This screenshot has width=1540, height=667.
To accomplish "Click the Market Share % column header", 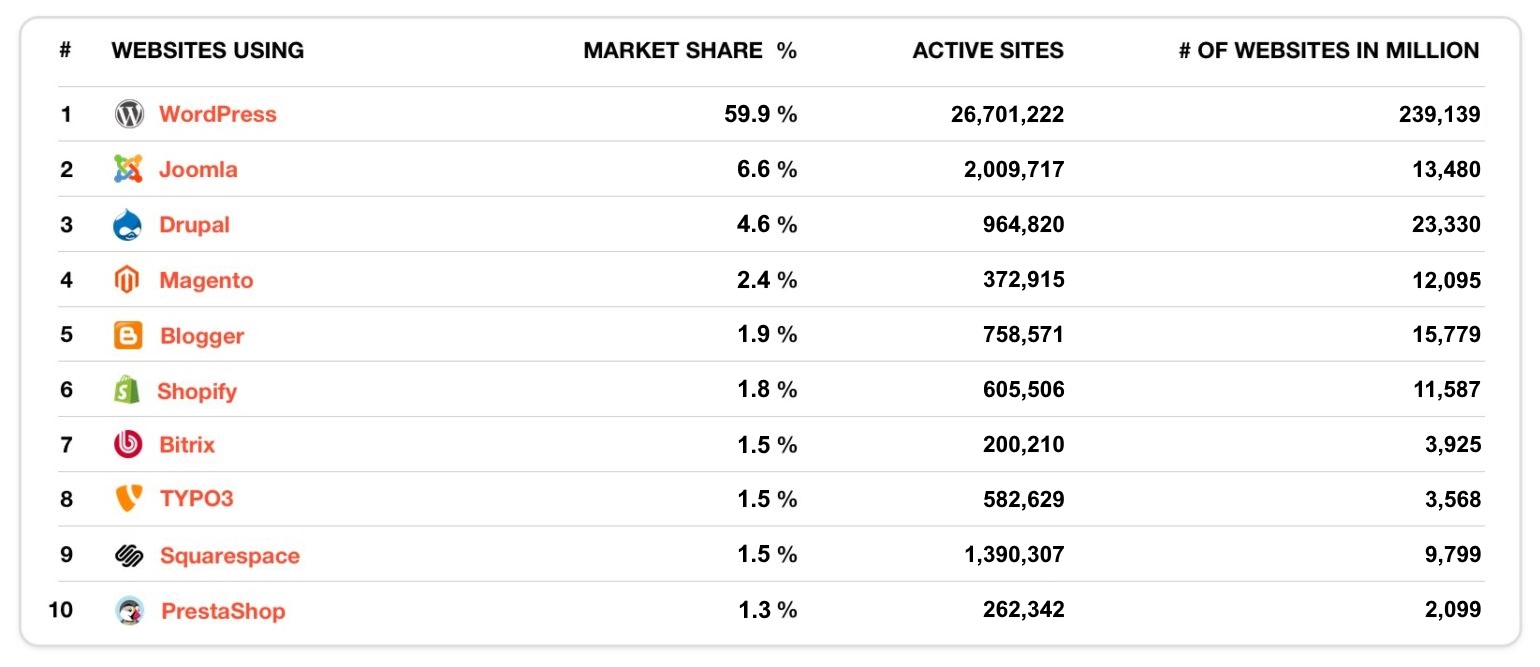I will pos(690,50).
